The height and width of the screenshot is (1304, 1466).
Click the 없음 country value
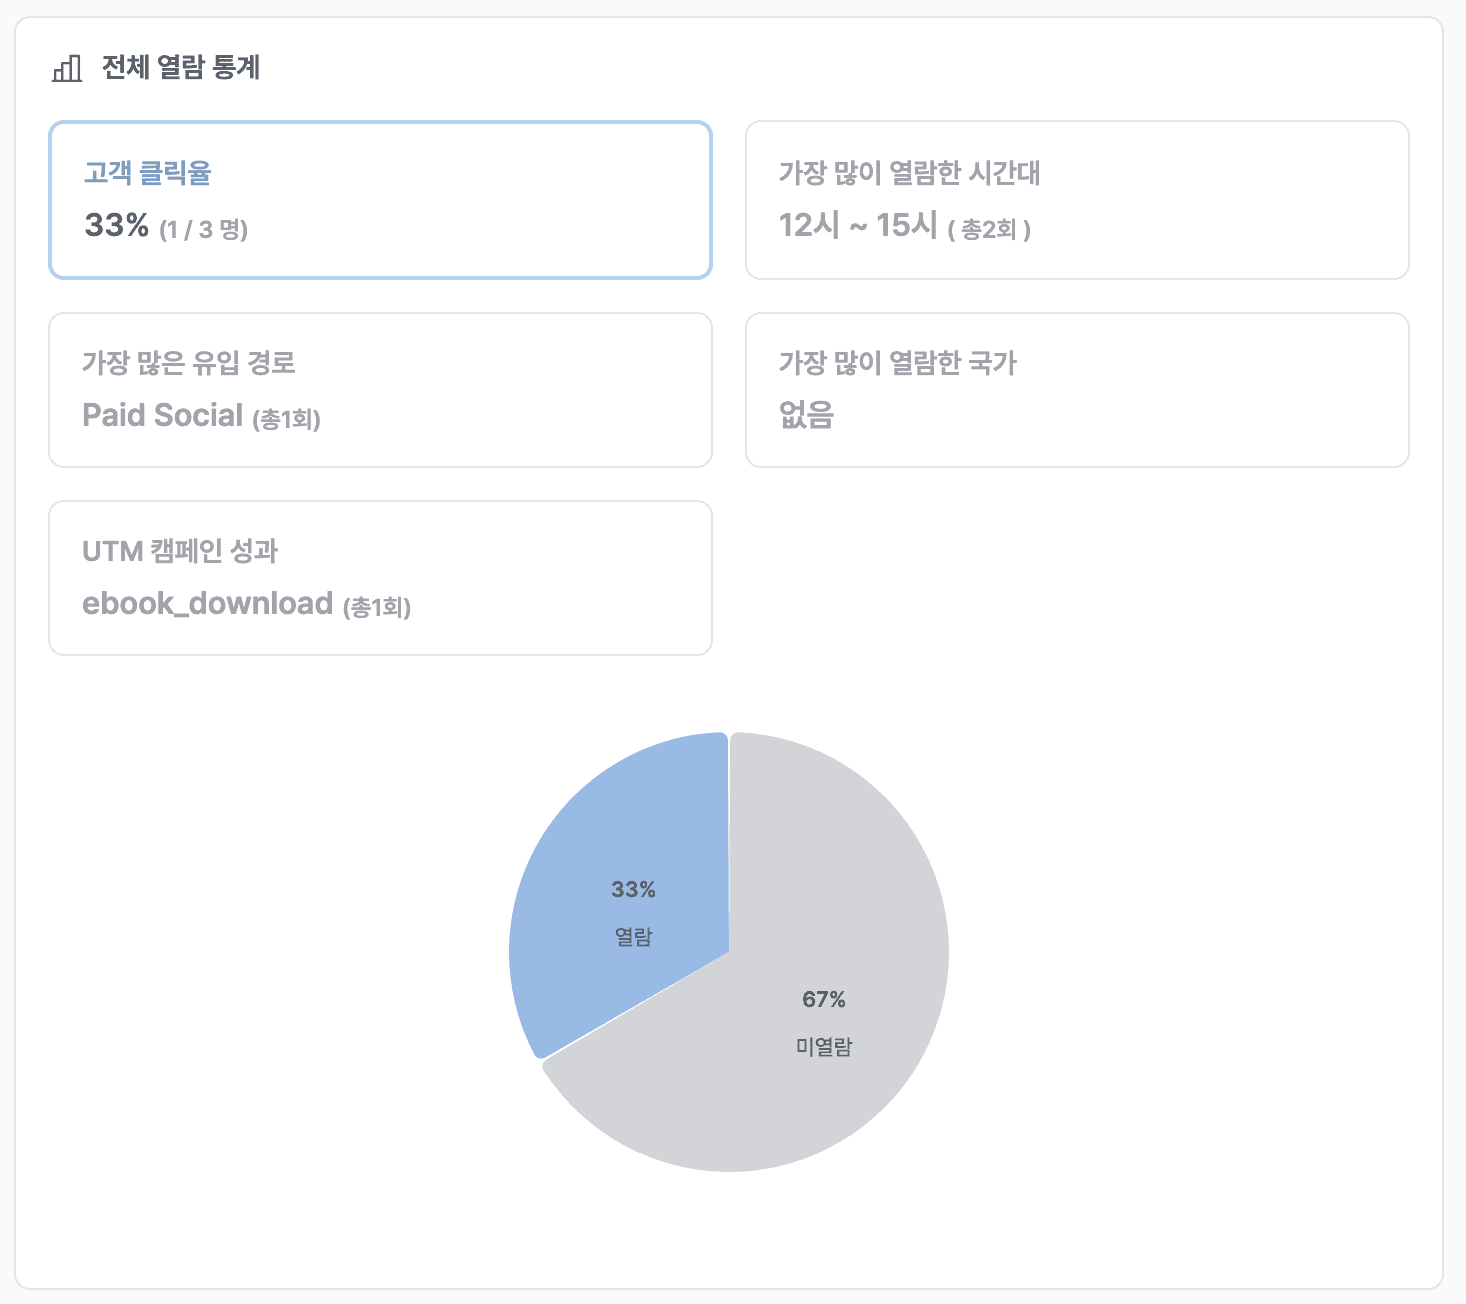click(x=806, y=414)
